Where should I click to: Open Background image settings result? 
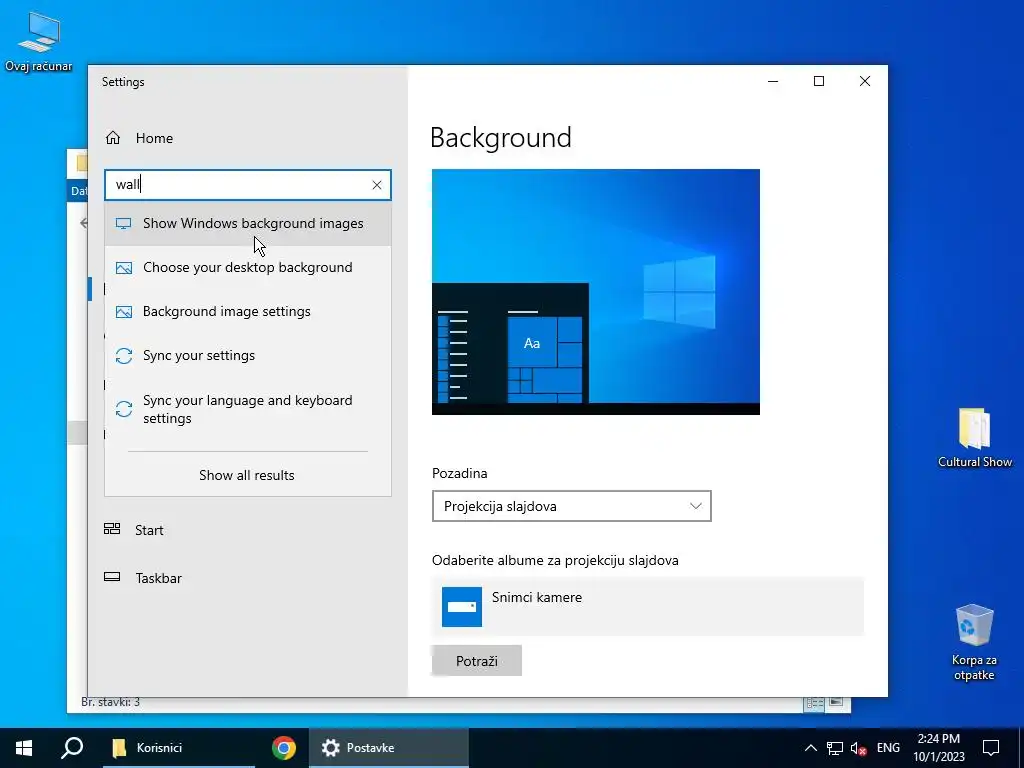[x=248, y=312]
